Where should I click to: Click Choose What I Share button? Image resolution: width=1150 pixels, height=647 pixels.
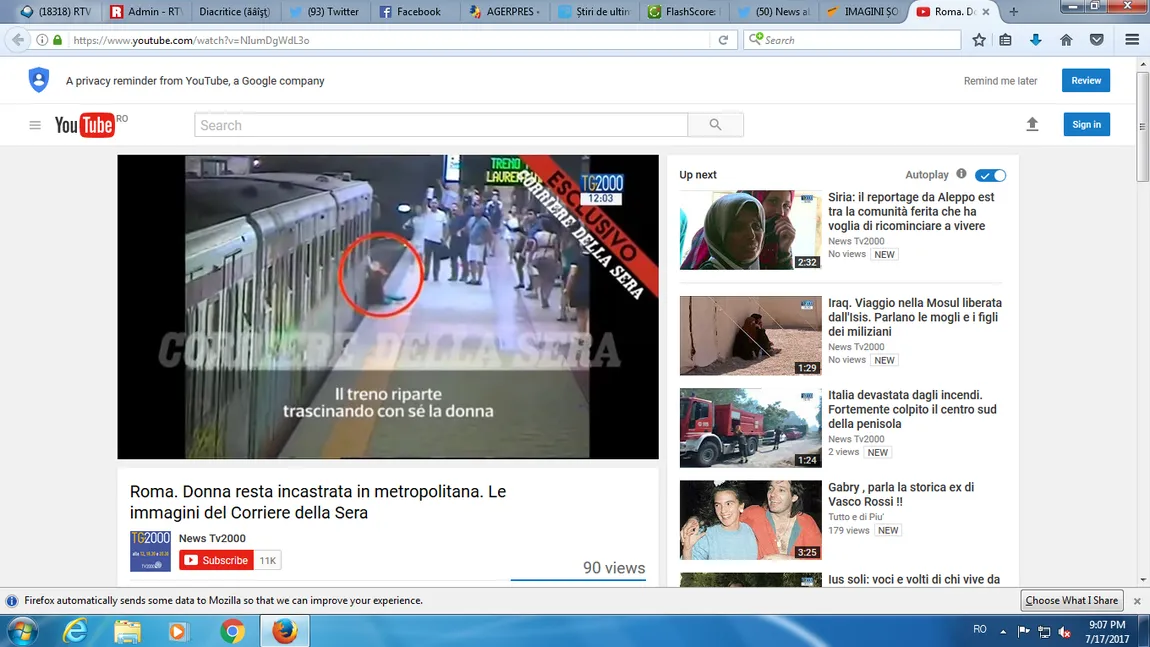(x=1072, y=600)
